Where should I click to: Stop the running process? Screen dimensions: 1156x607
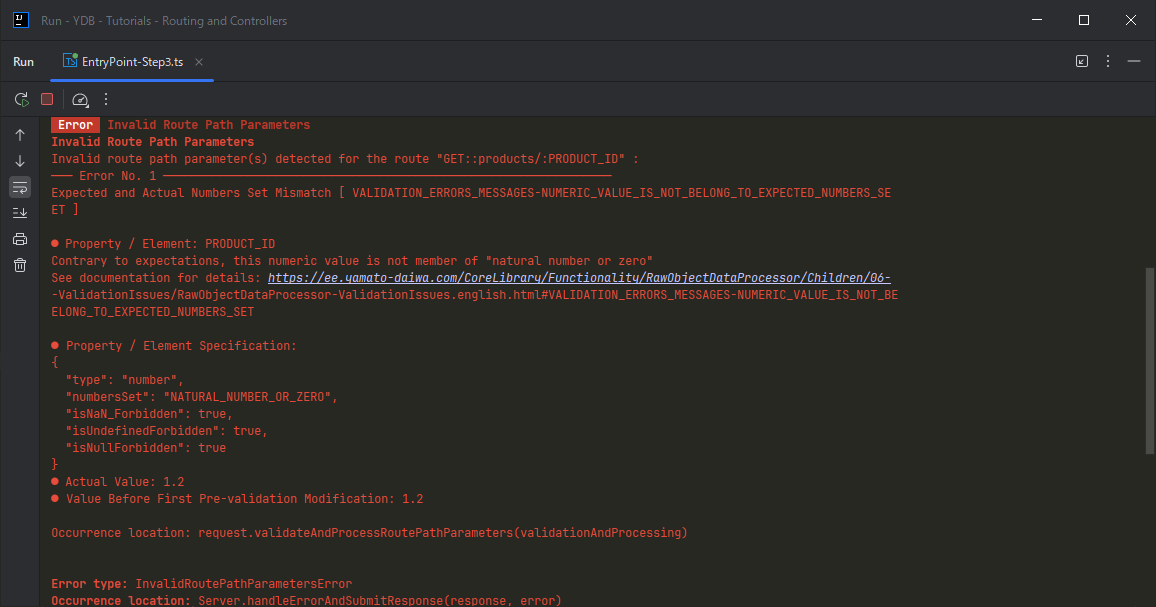tap(47, 99)
